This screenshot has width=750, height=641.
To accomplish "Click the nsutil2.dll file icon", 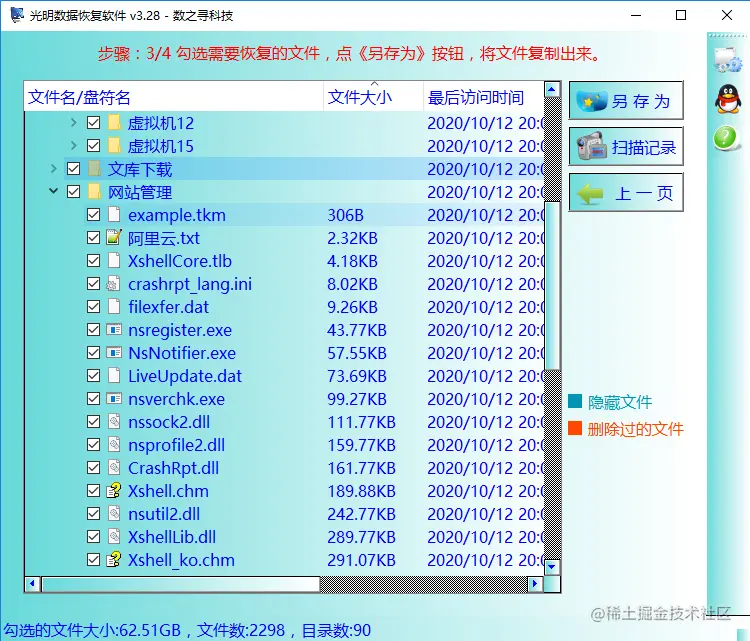I will [114, 513].
